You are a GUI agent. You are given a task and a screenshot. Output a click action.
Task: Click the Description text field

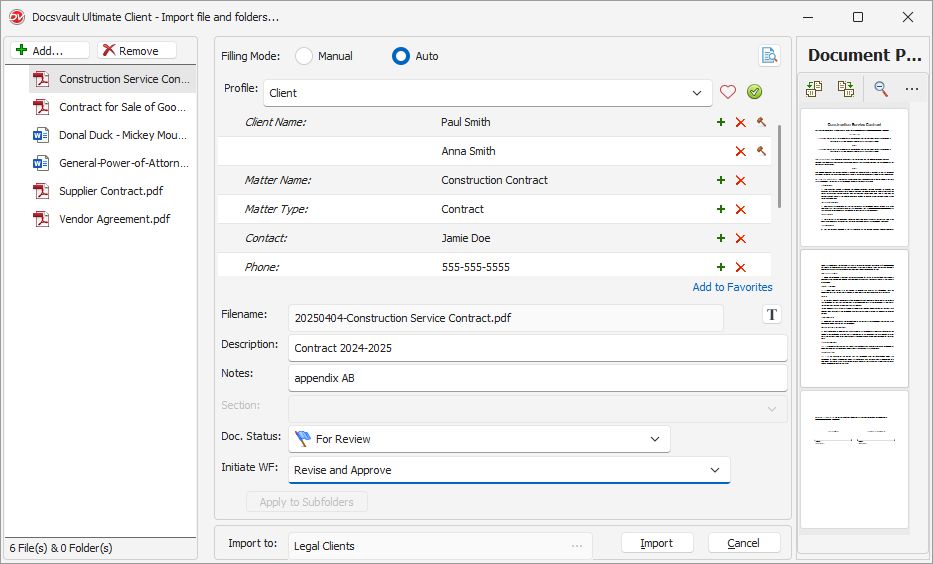(x=538, y=348)
